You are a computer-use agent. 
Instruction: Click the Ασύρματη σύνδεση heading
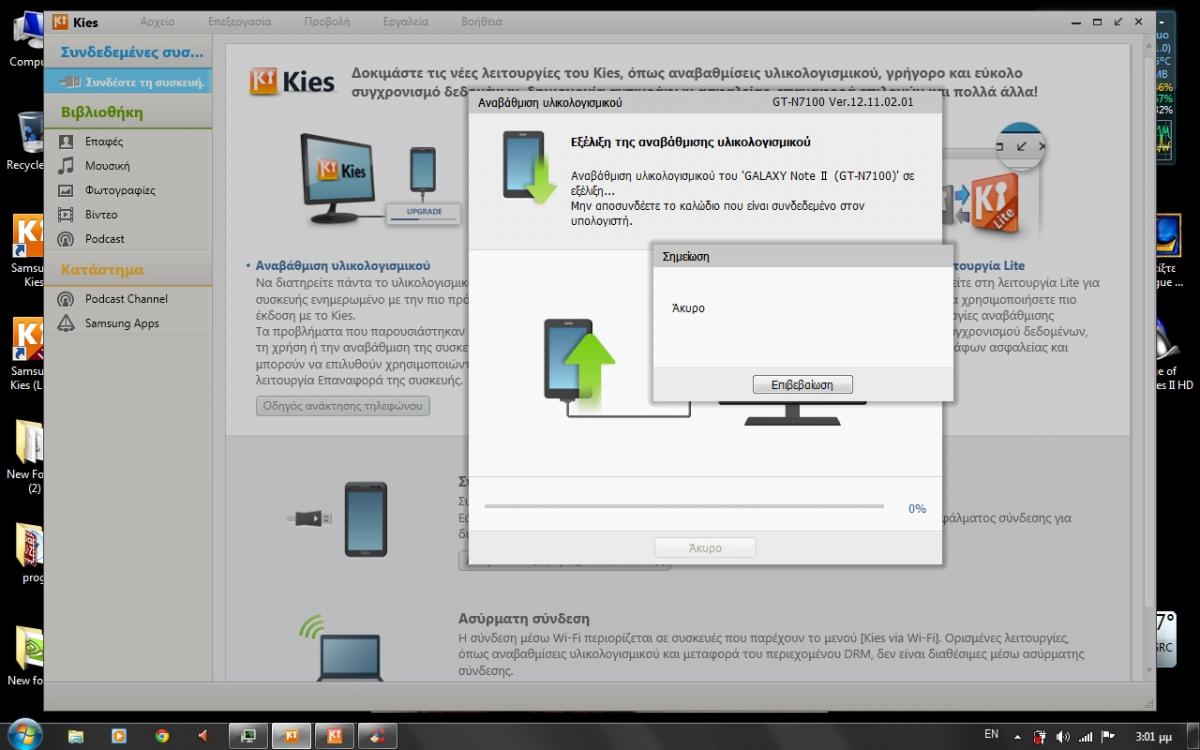click(524, 619)
